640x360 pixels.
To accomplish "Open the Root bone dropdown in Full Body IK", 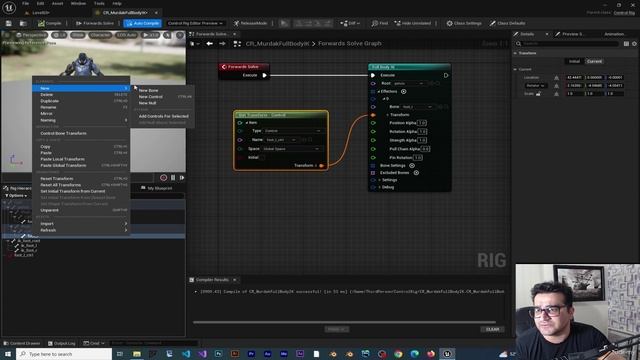I will click(x=409, y=83).
